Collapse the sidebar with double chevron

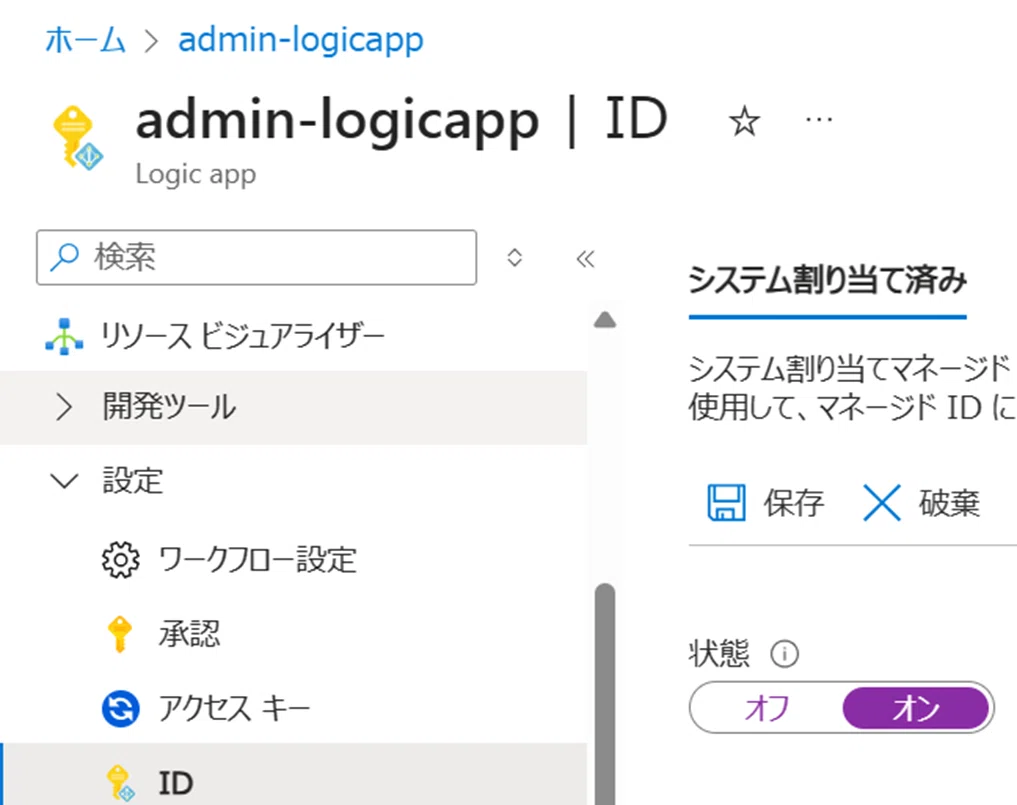click(x=585, y=258)
